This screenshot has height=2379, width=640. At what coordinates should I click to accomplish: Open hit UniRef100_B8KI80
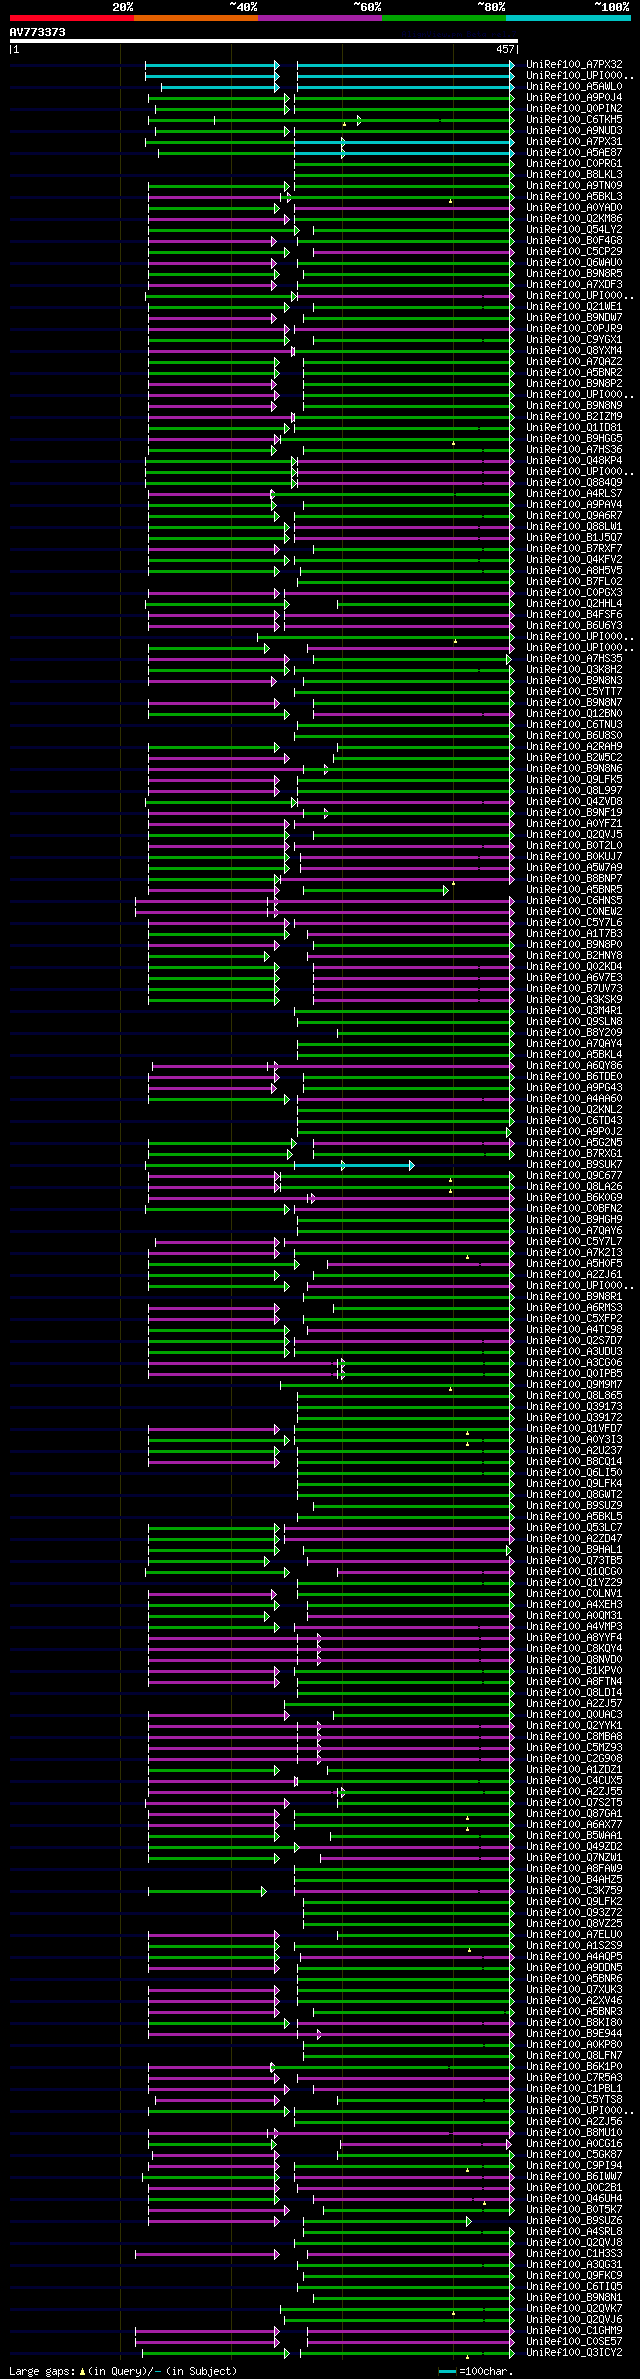pos(574,2022)
